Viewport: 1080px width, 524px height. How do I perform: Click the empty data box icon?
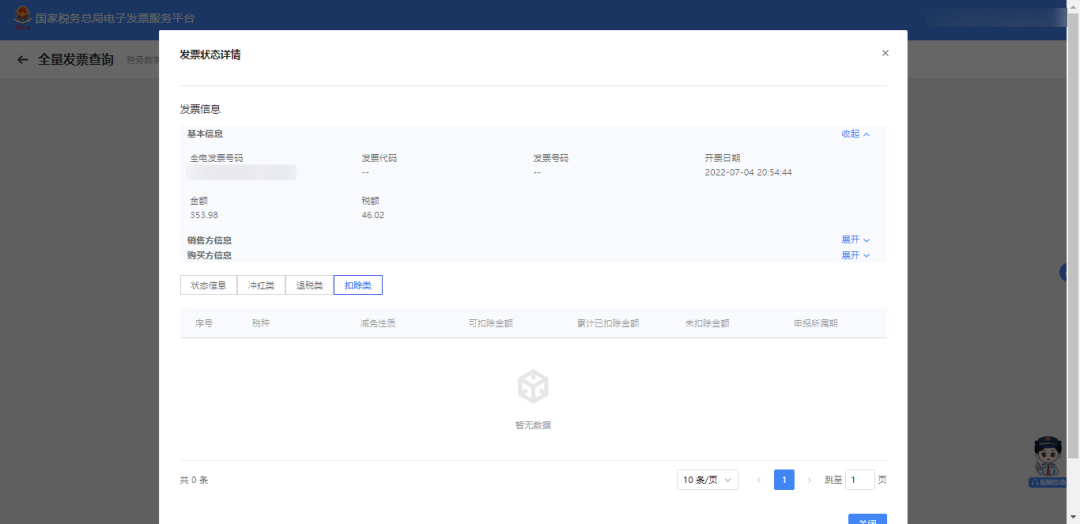533,387
